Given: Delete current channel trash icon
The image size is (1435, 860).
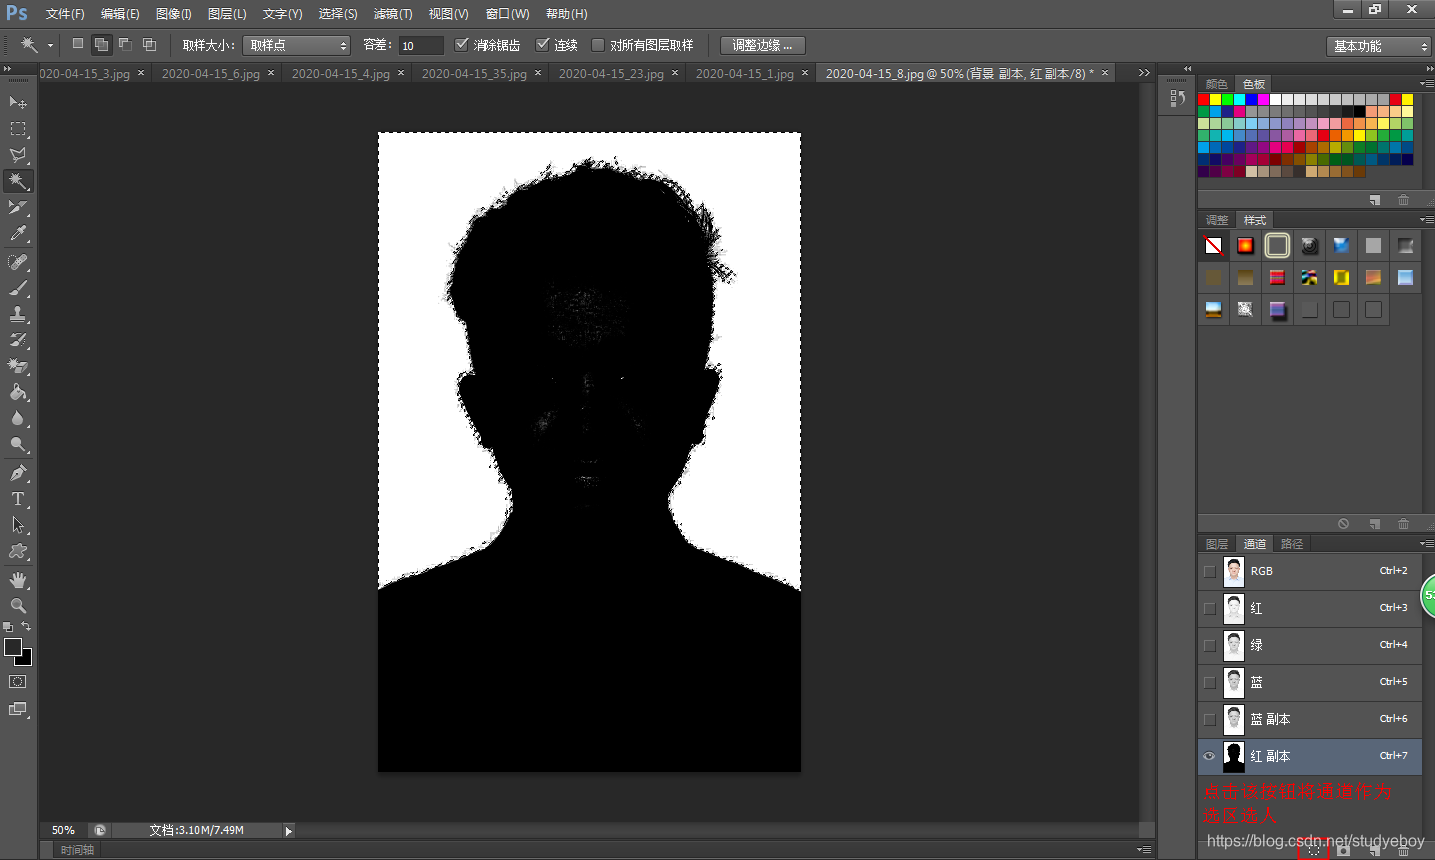Looking at the screenshot, I should coord(1404,850).
